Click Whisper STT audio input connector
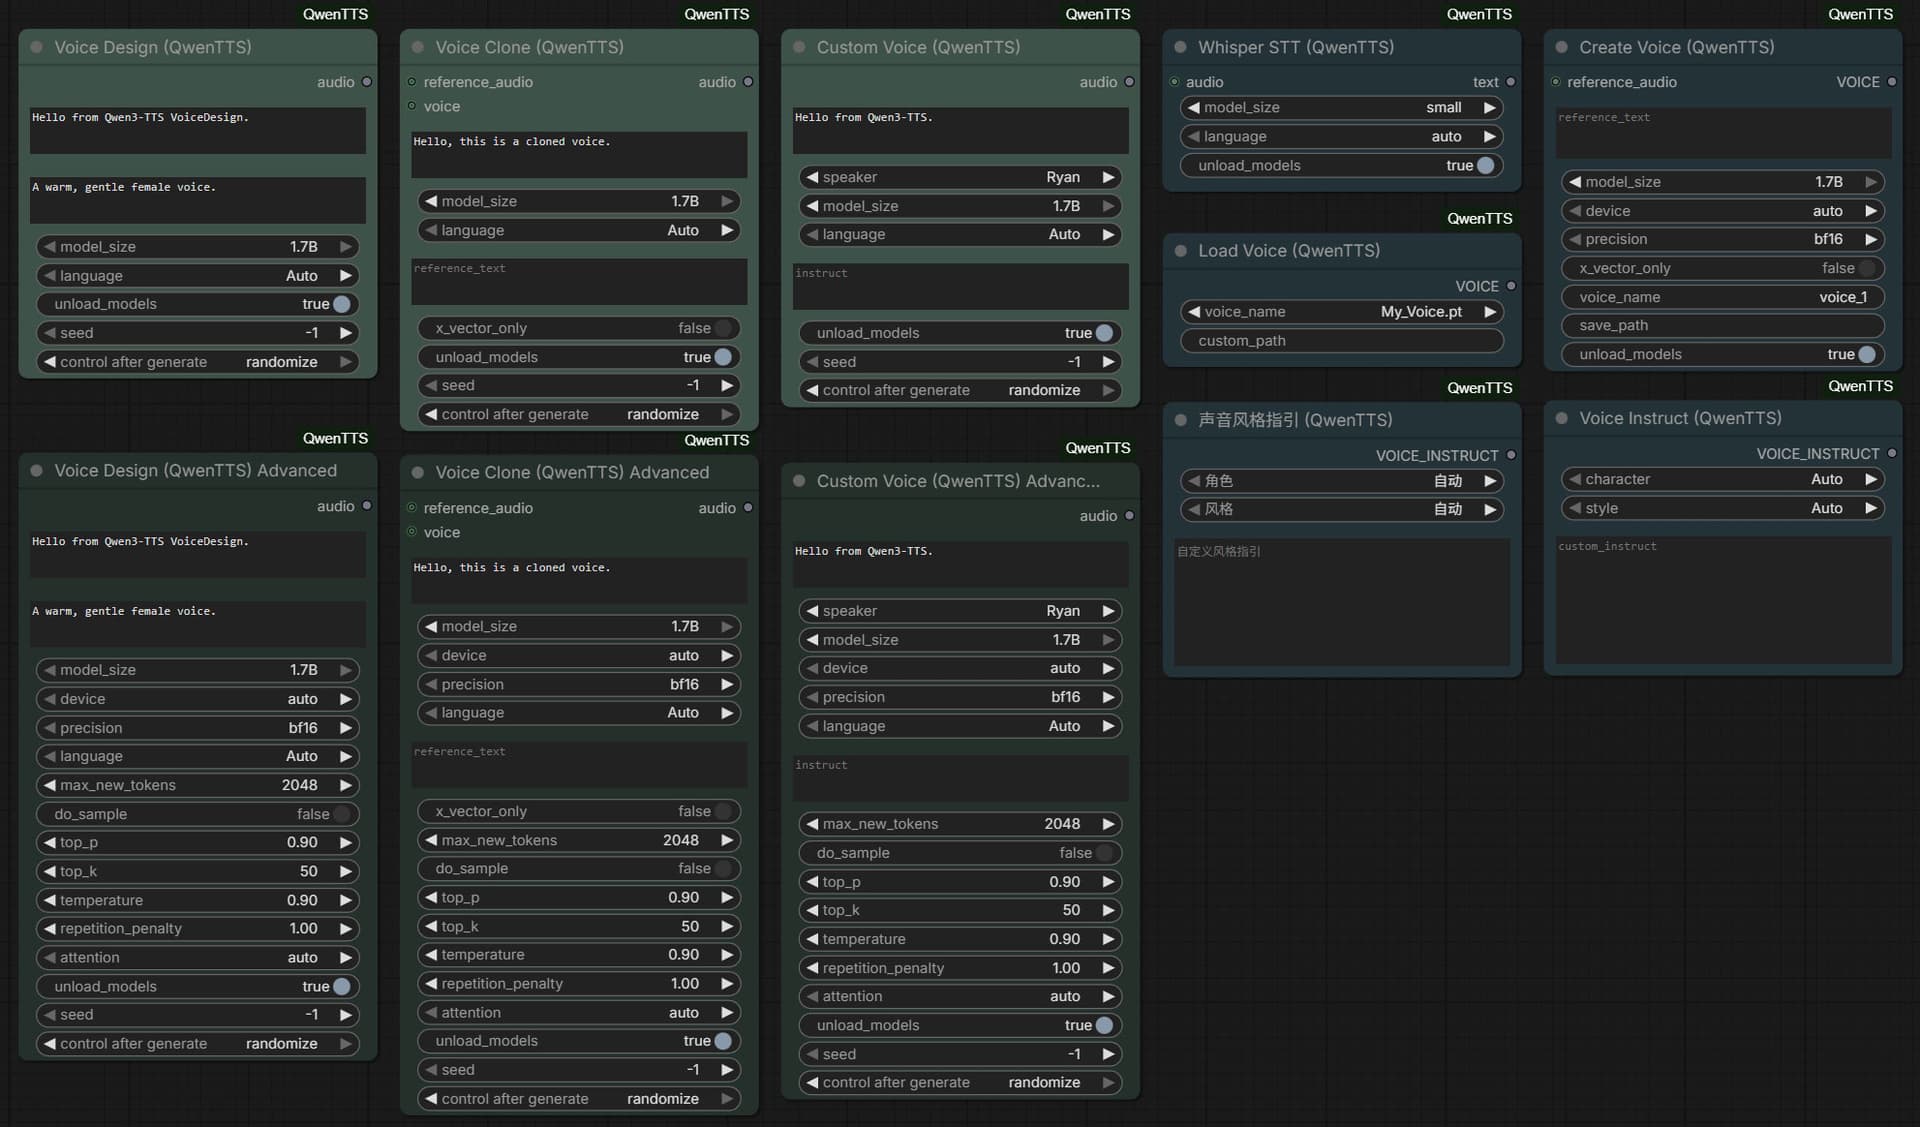 (1174, 82)
